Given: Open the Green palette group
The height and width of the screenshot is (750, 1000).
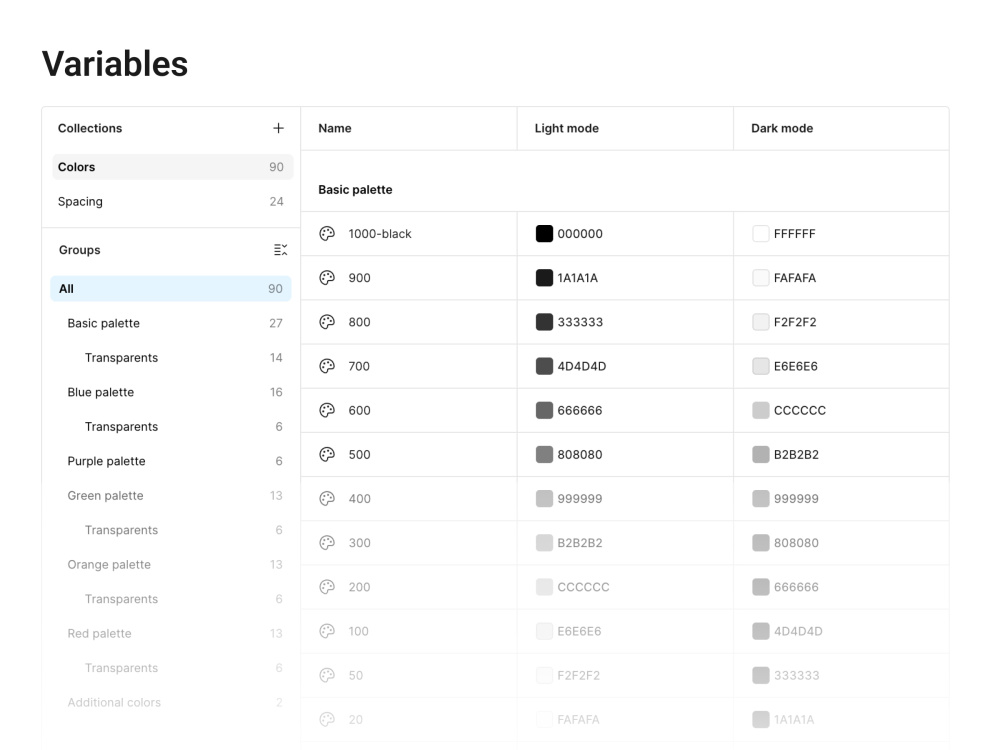Looking at the screenshot, I should coord(171,496).
